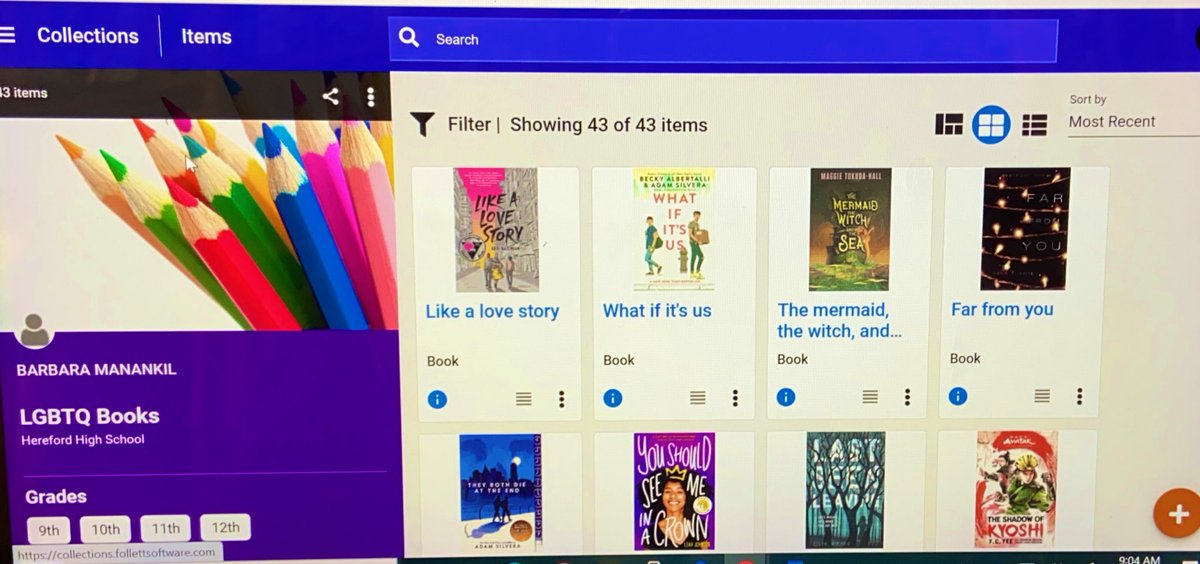Click reorder handle on Like a love story

pyautogui.click(x=524, y=399)
